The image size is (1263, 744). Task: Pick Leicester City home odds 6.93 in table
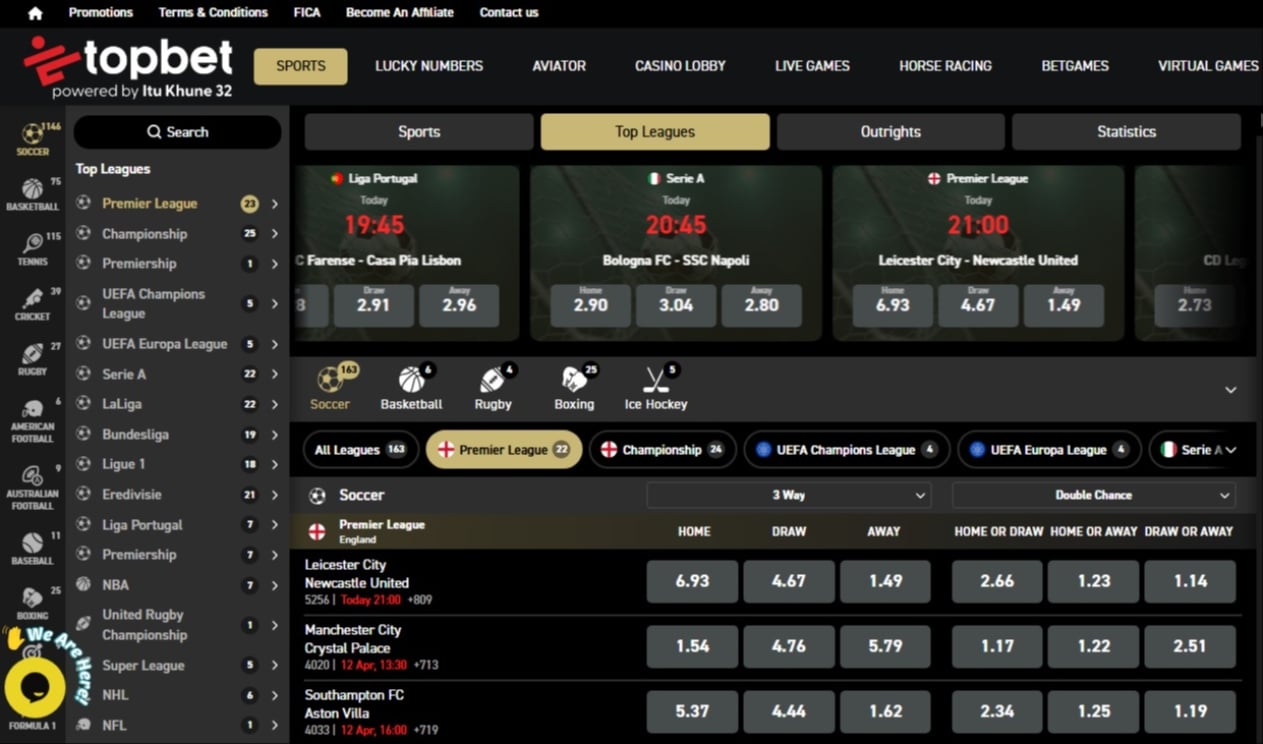[692, 582]
